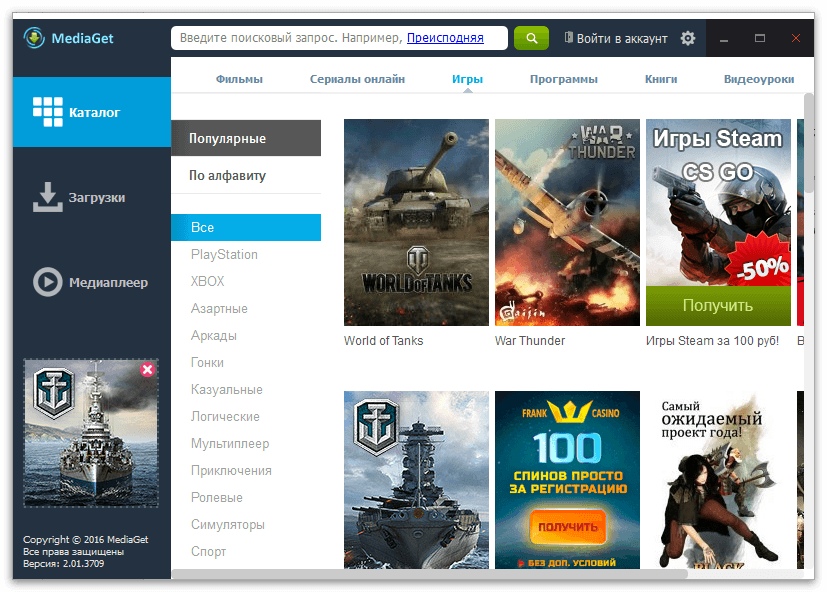This screenshot has width=827, height=592.
Task: Select the Логические category
Action: click(225, 416)
